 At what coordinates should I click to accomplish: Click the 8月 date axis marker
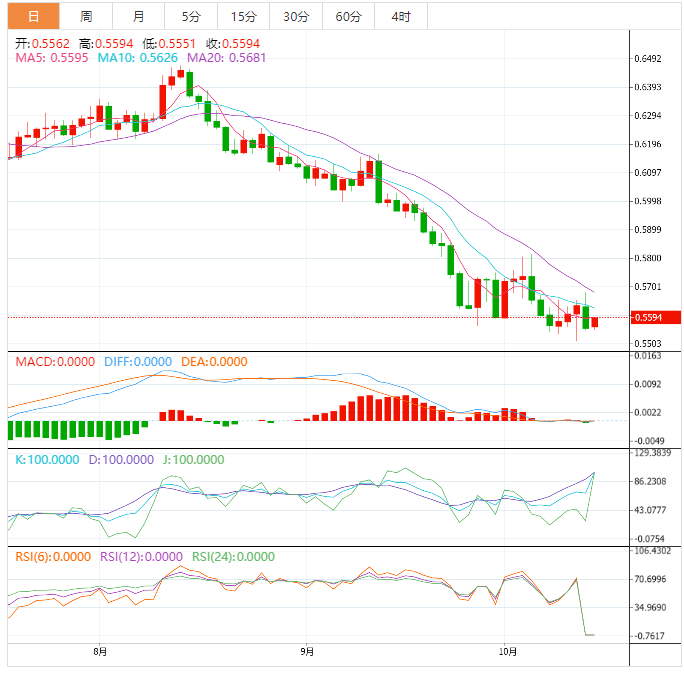[99, 652]
